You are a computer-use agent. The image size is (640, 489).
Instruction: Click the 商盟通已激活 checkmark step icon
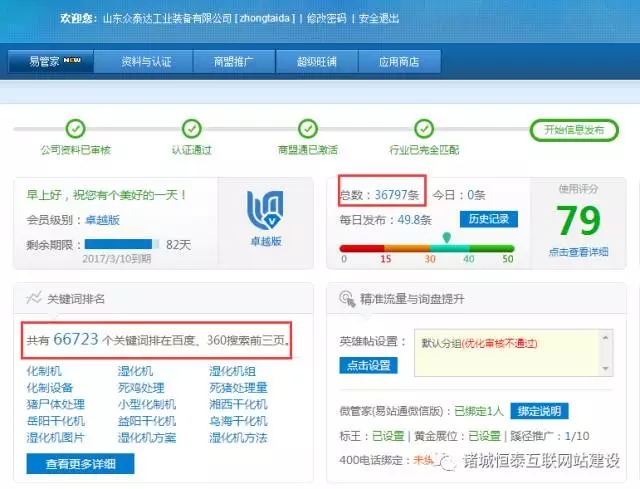point(308,129)
